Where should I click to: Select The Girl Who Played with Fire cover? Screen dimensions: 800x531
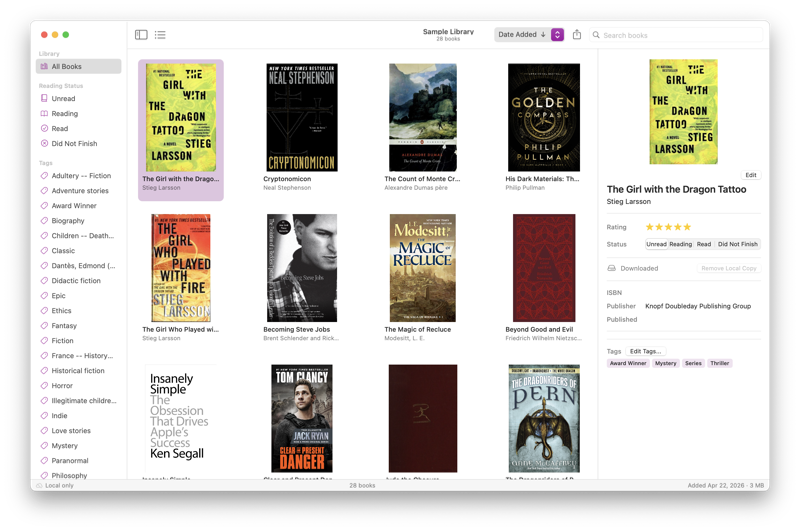pos(181,268)
